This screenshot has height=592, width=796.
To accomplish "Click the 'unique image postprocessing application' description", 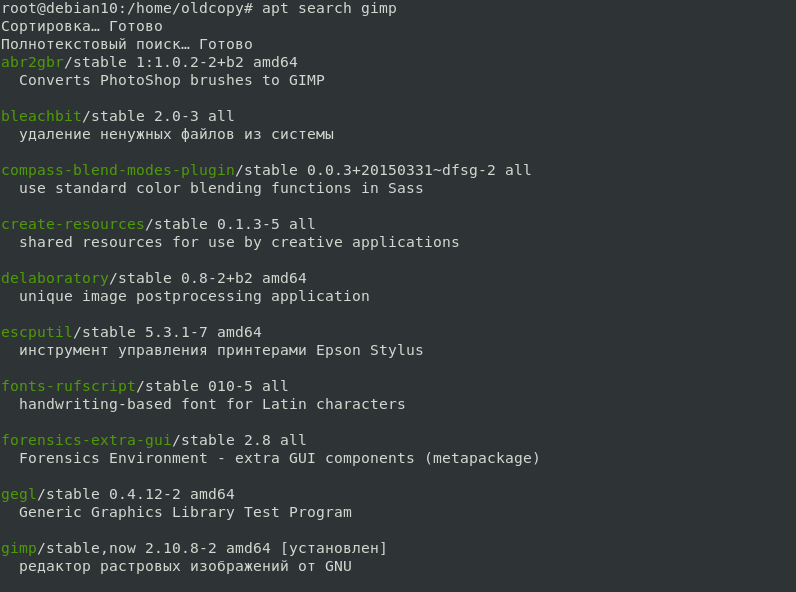I will [x=194, y=296].
